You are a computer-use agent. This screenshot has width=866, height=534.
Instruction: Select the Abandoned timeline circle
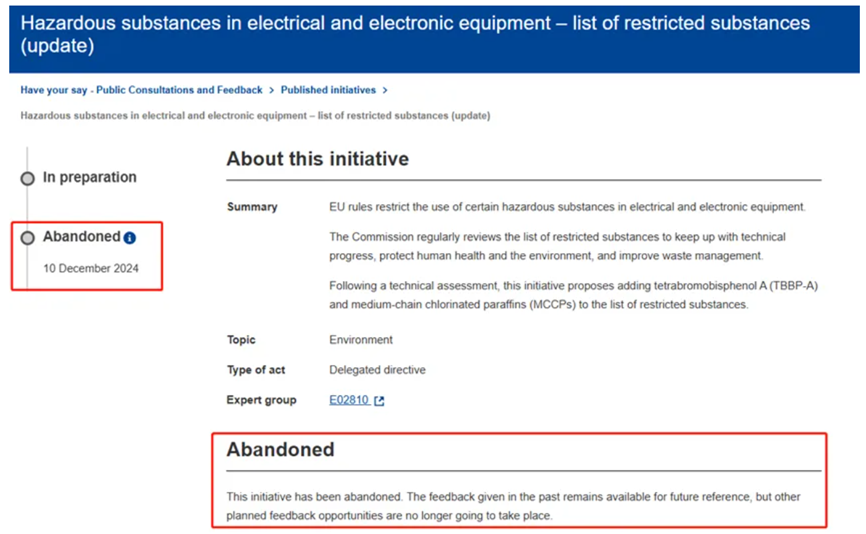[28, 238]
